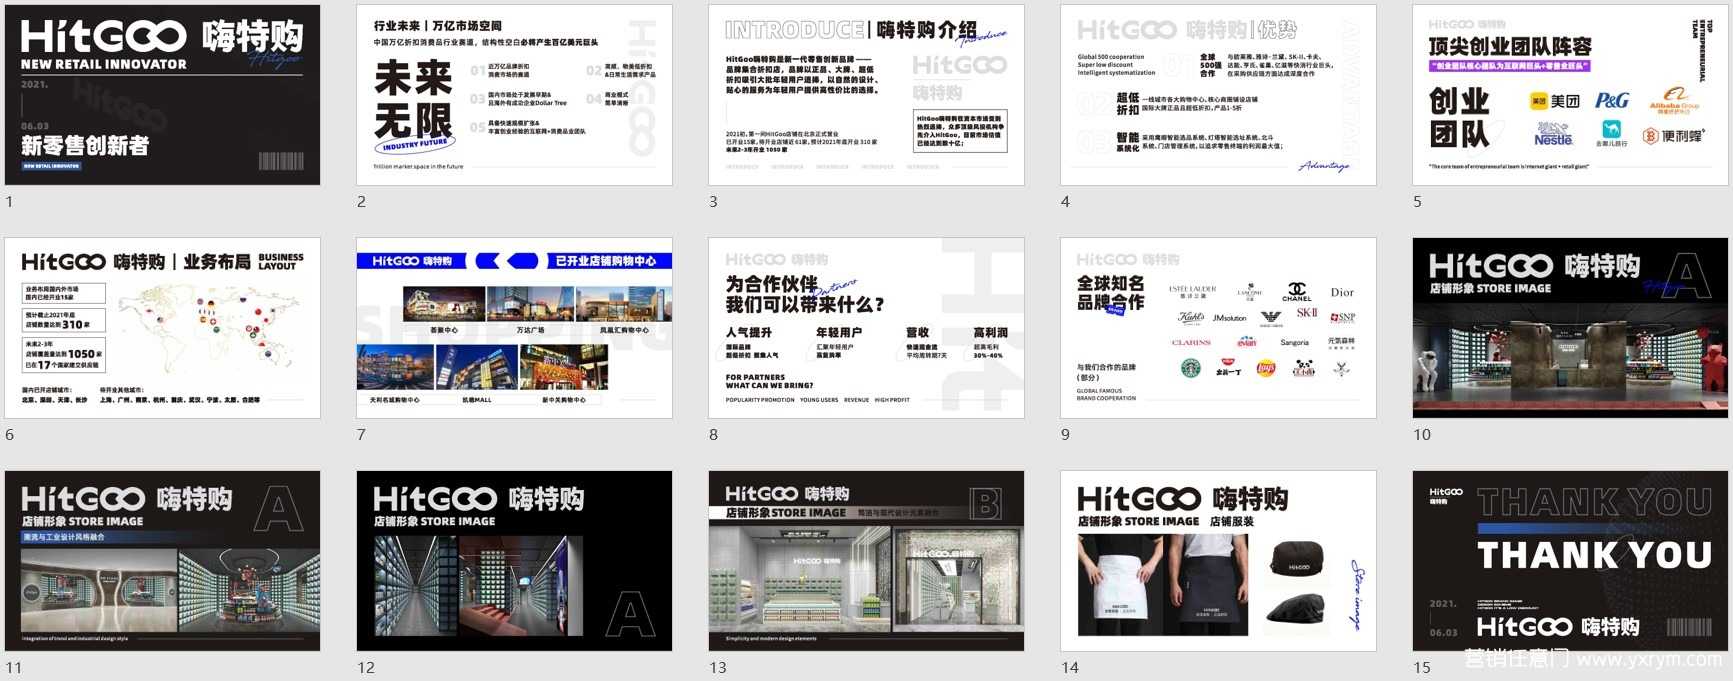Click the slide number "9" label
1733x681 pixels.
[1066, 435]
